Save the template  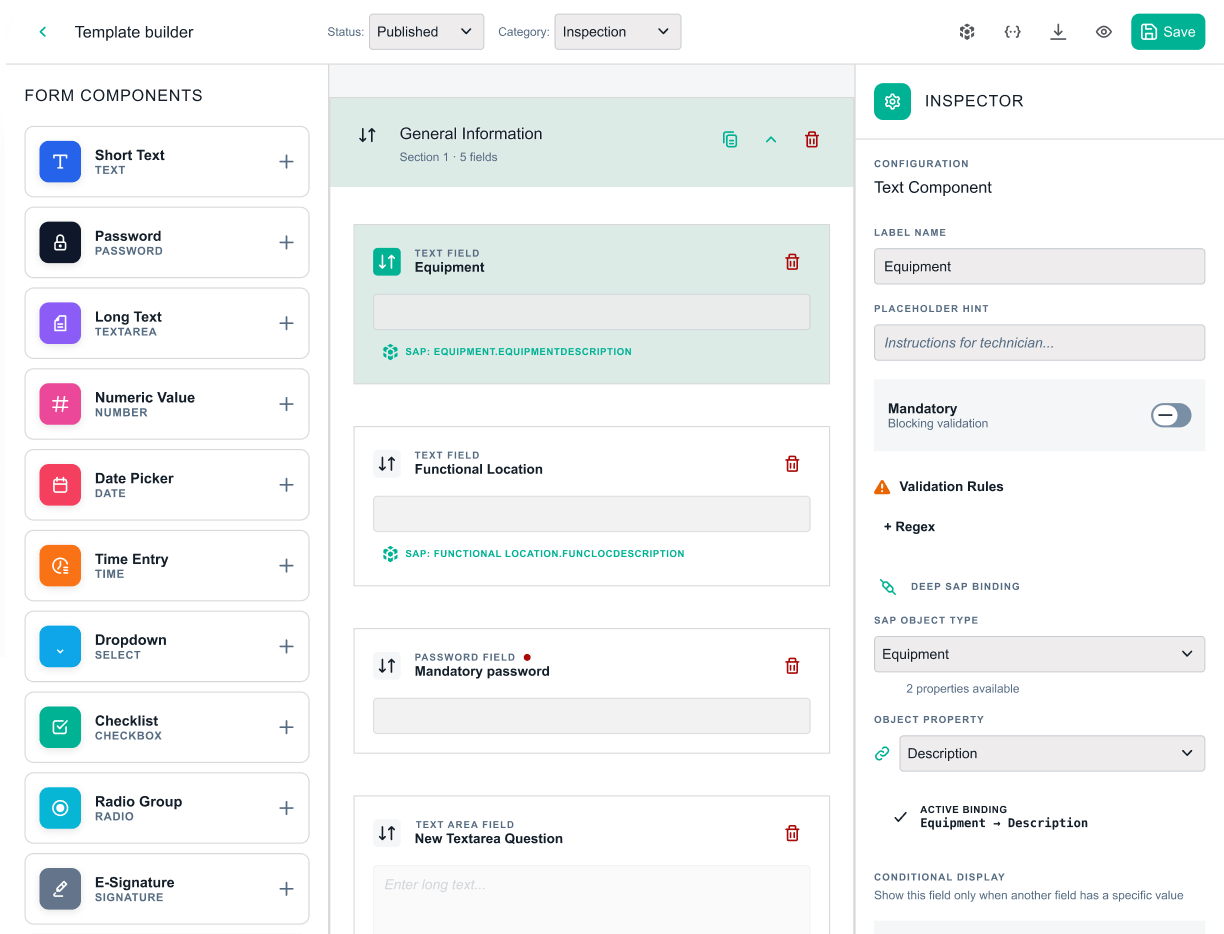coord(1168,32)
